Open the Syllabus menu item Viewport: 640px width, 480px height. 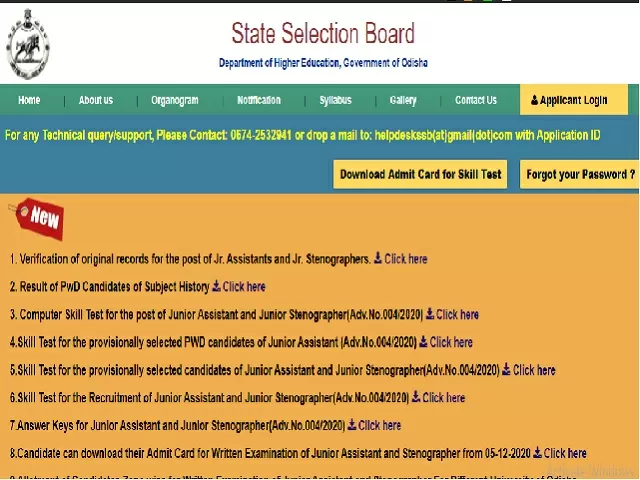click(x=336, y=100)
